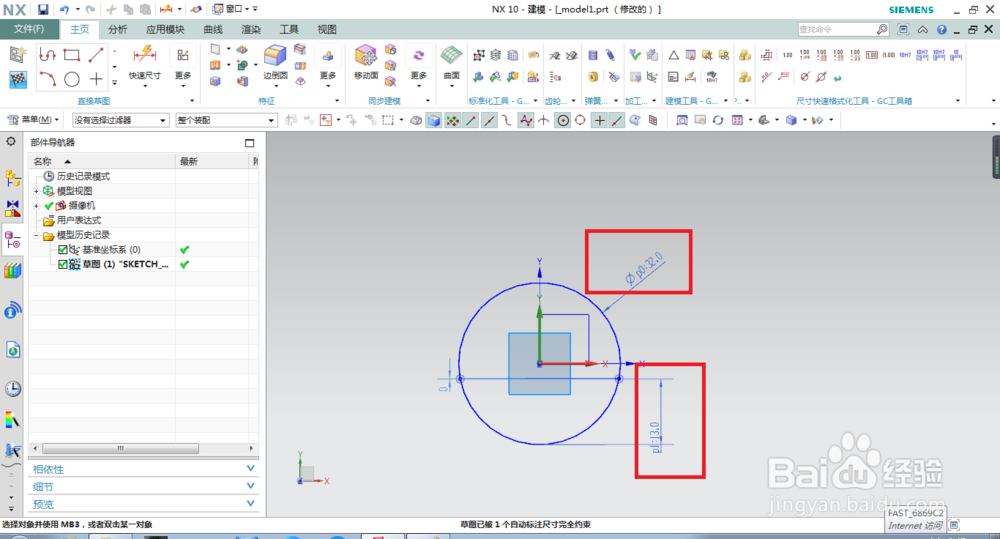This screenshot has height=539, width=1000.
Task: Click the 最新 column header
Action: click(213, 161)
